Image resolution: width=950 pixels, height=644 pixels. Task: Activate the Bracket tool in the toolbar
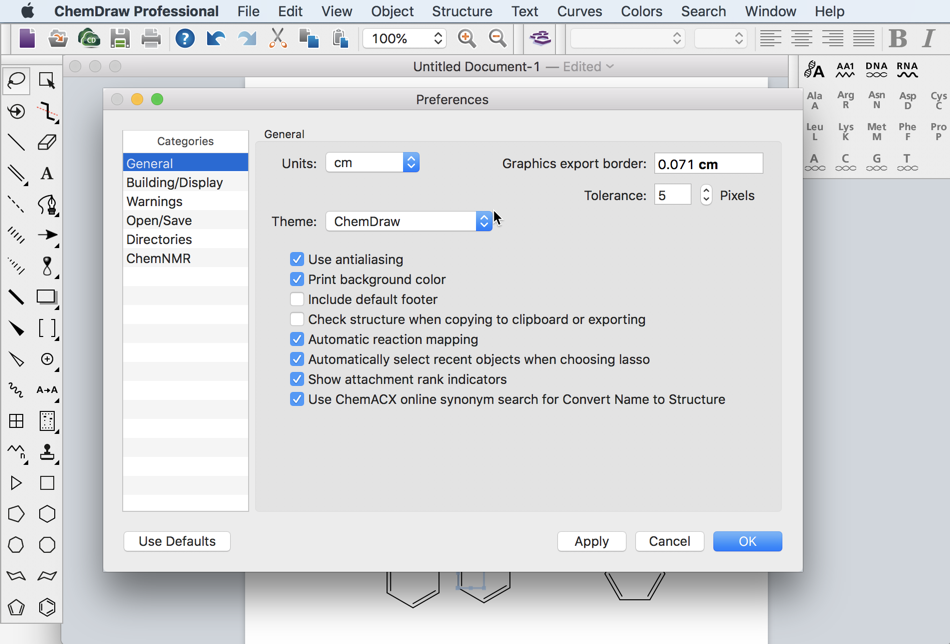[x=46, y=329]
